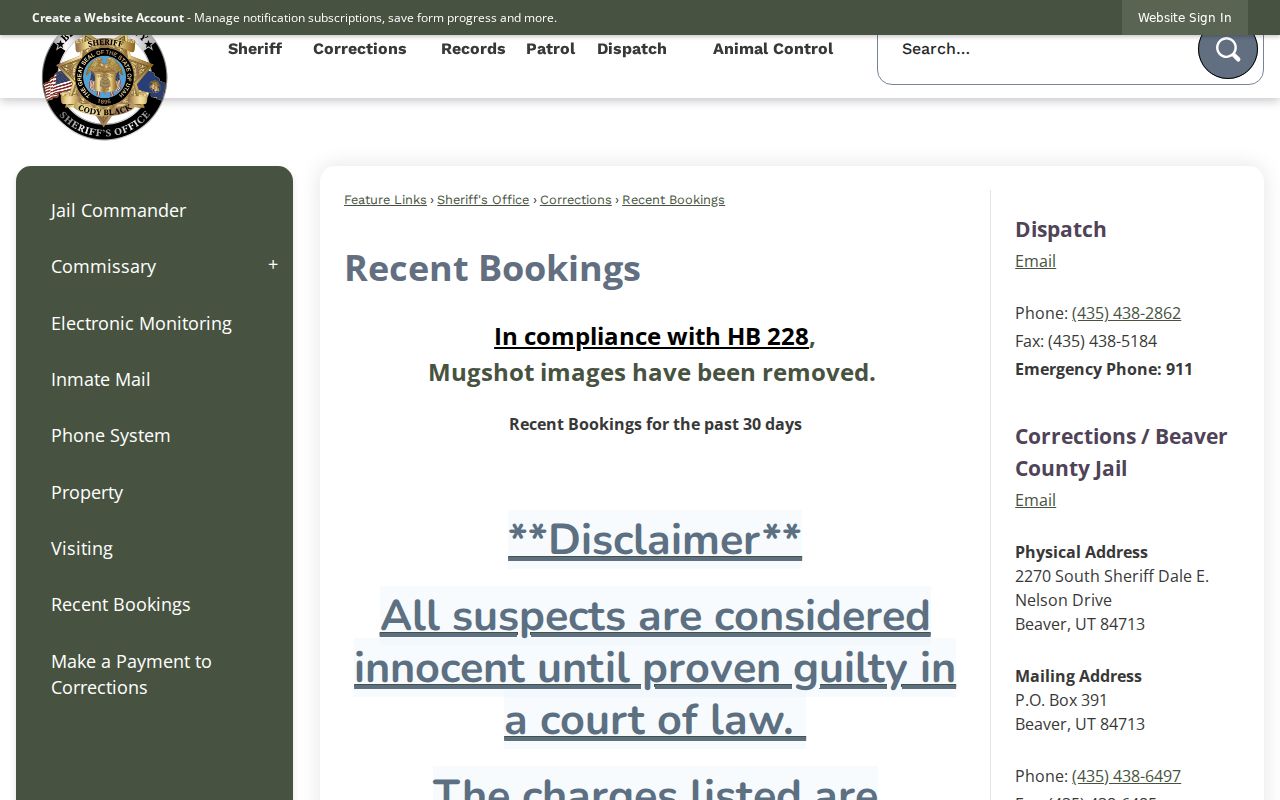Click the Physical Address label

pyautogui.click(x=1081, y=552)
